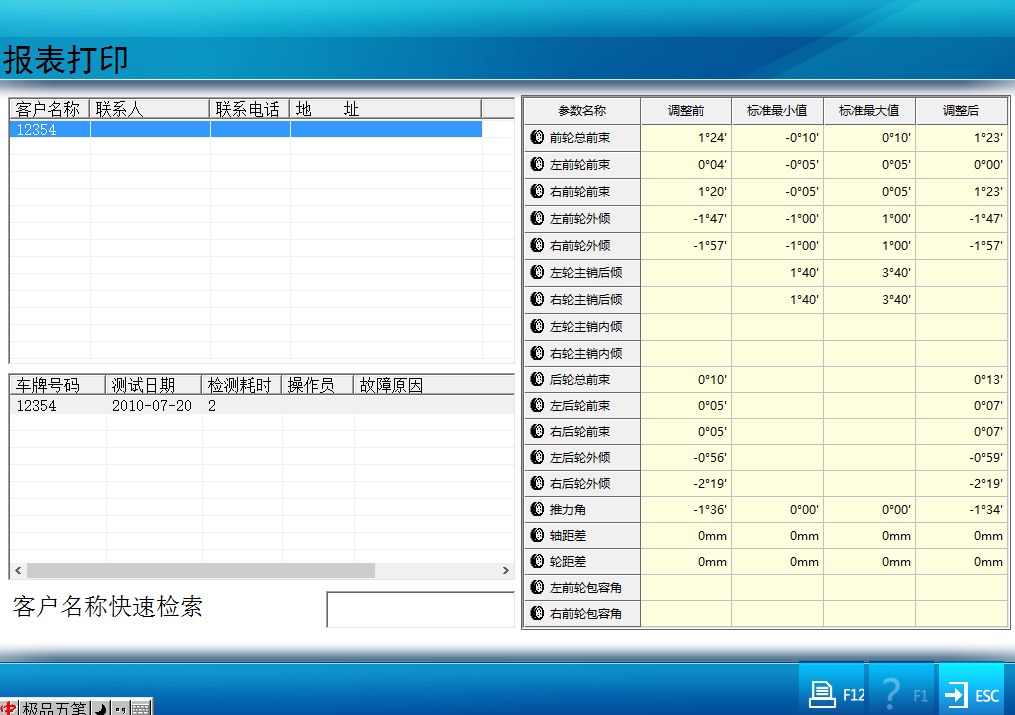Click the 测试日期 column header
Image resolution: width=1015 pixels, height=715 pixels.
coord(152,385)
